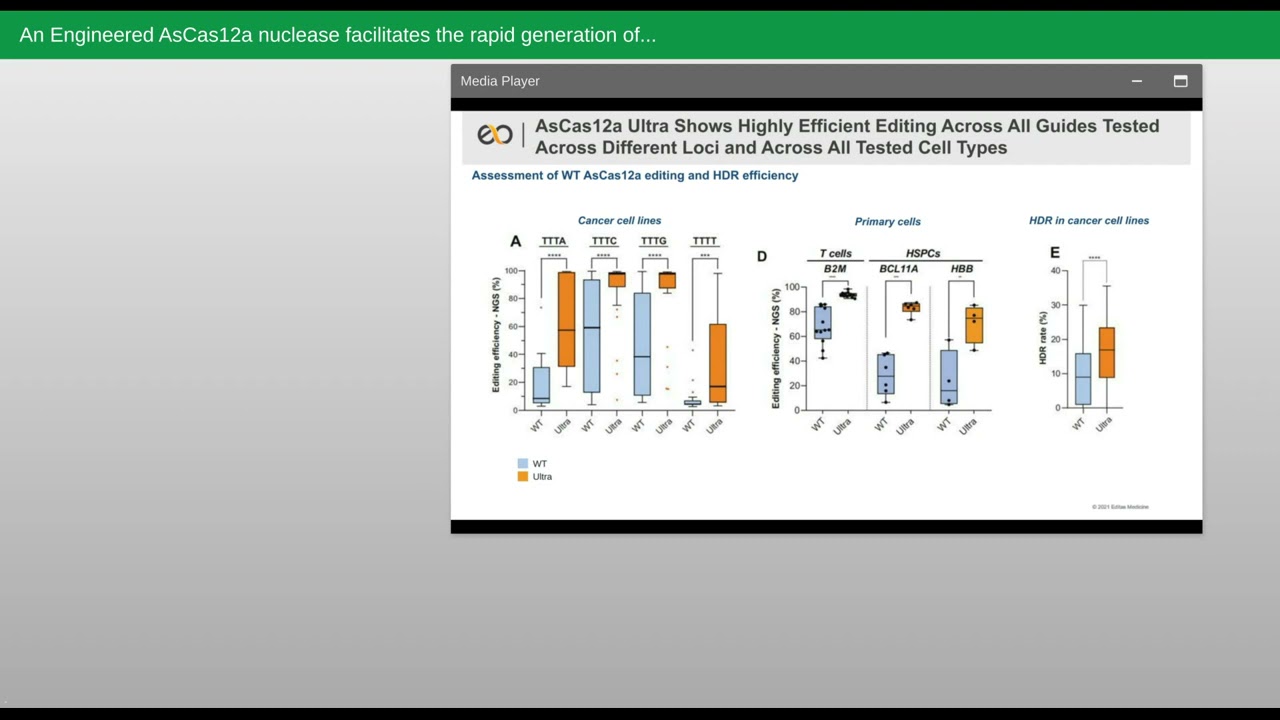Click the "Primary cells" chart title
1280x720 pixels.
pyautogui.click(x=888, y=221)
